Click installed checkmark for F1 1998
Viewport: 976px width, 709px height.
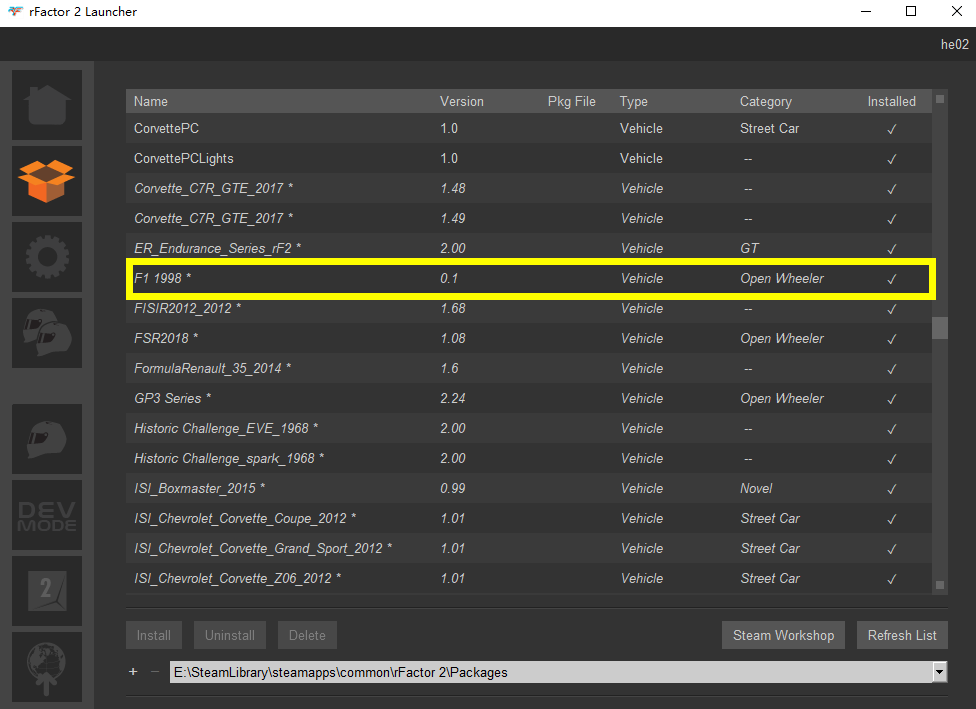pyautogui.click(x=891, y=279)
